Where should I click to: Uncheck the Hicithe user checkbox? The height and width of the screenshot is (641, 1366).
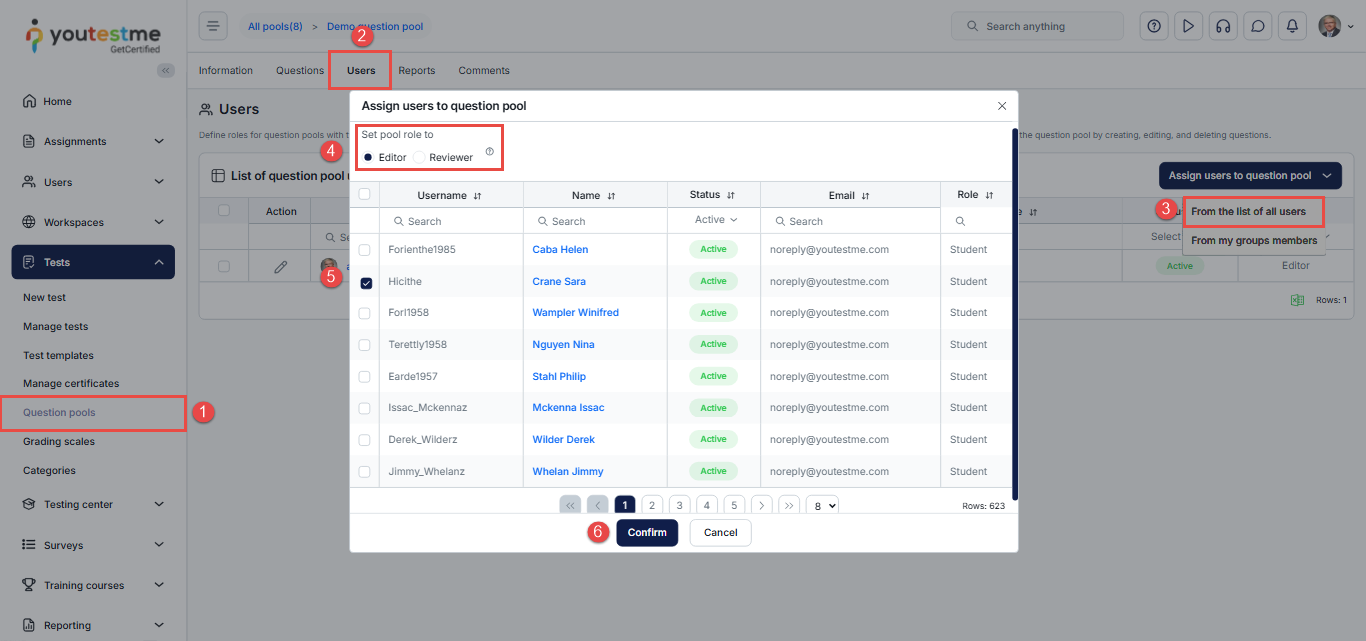[x=365, y=282]
